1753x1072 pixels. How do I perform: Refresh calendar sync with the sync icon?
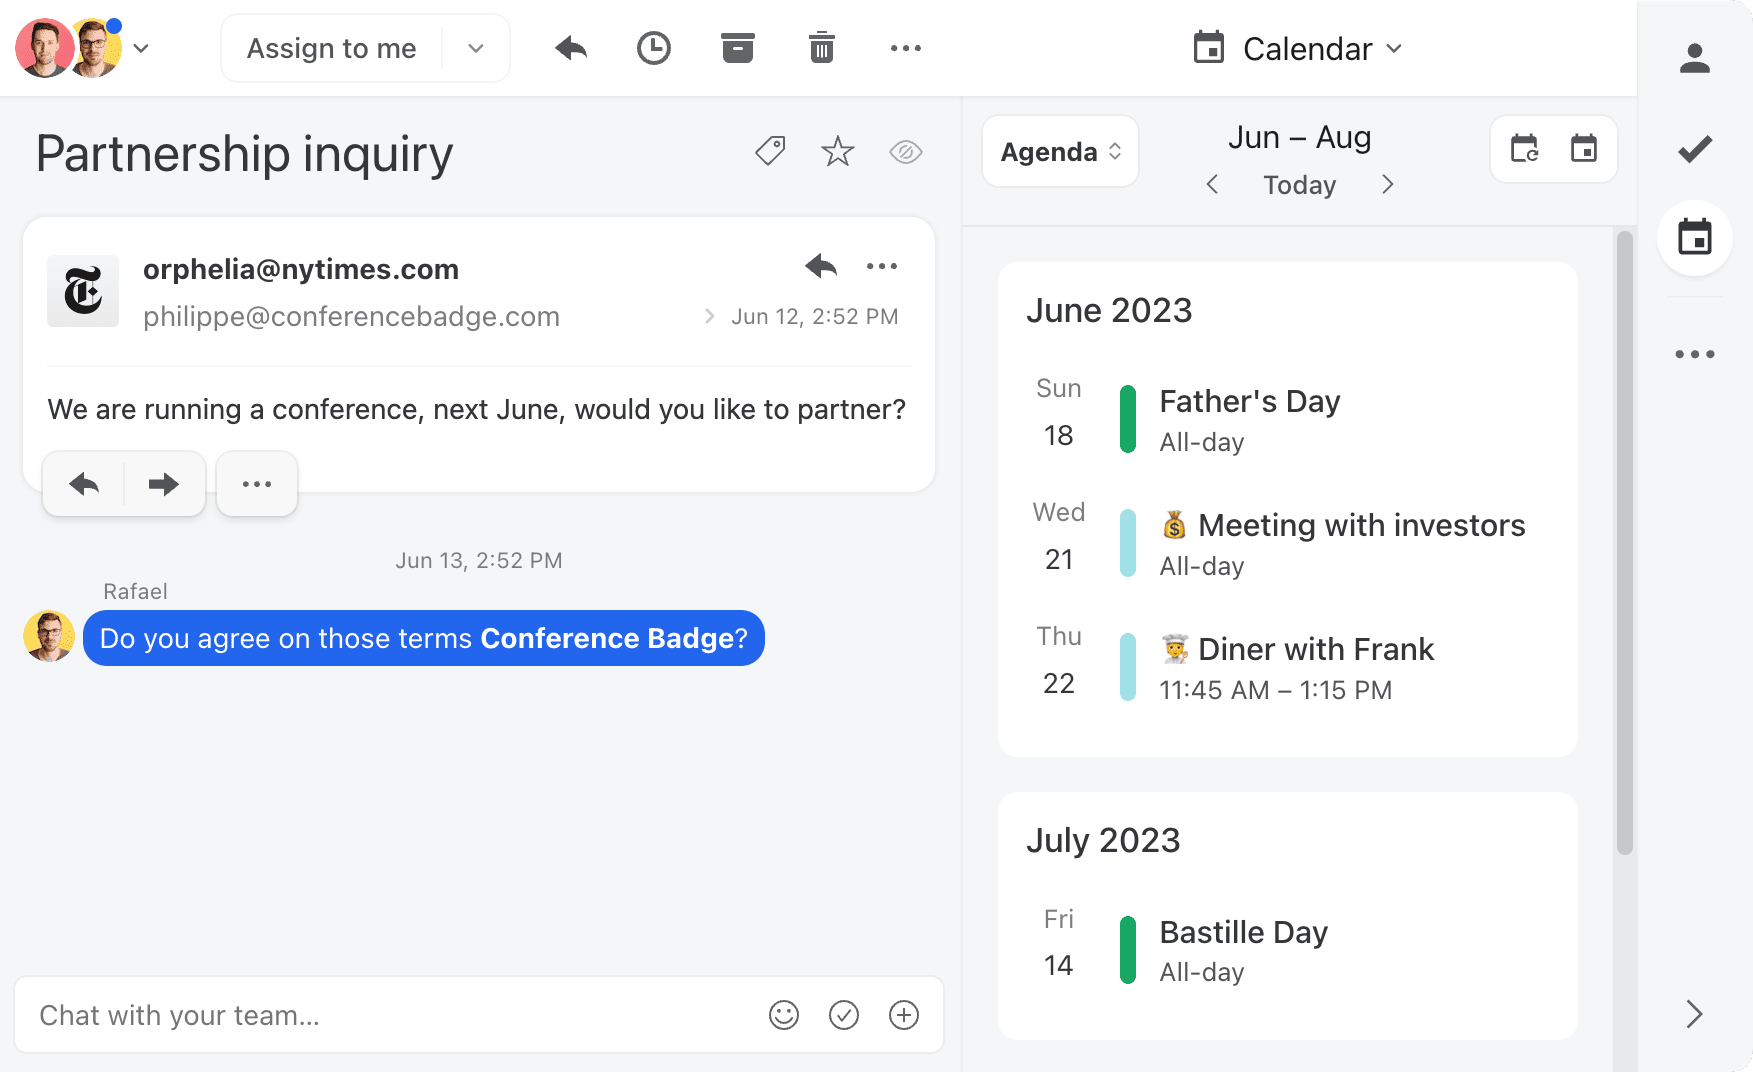1524,149
